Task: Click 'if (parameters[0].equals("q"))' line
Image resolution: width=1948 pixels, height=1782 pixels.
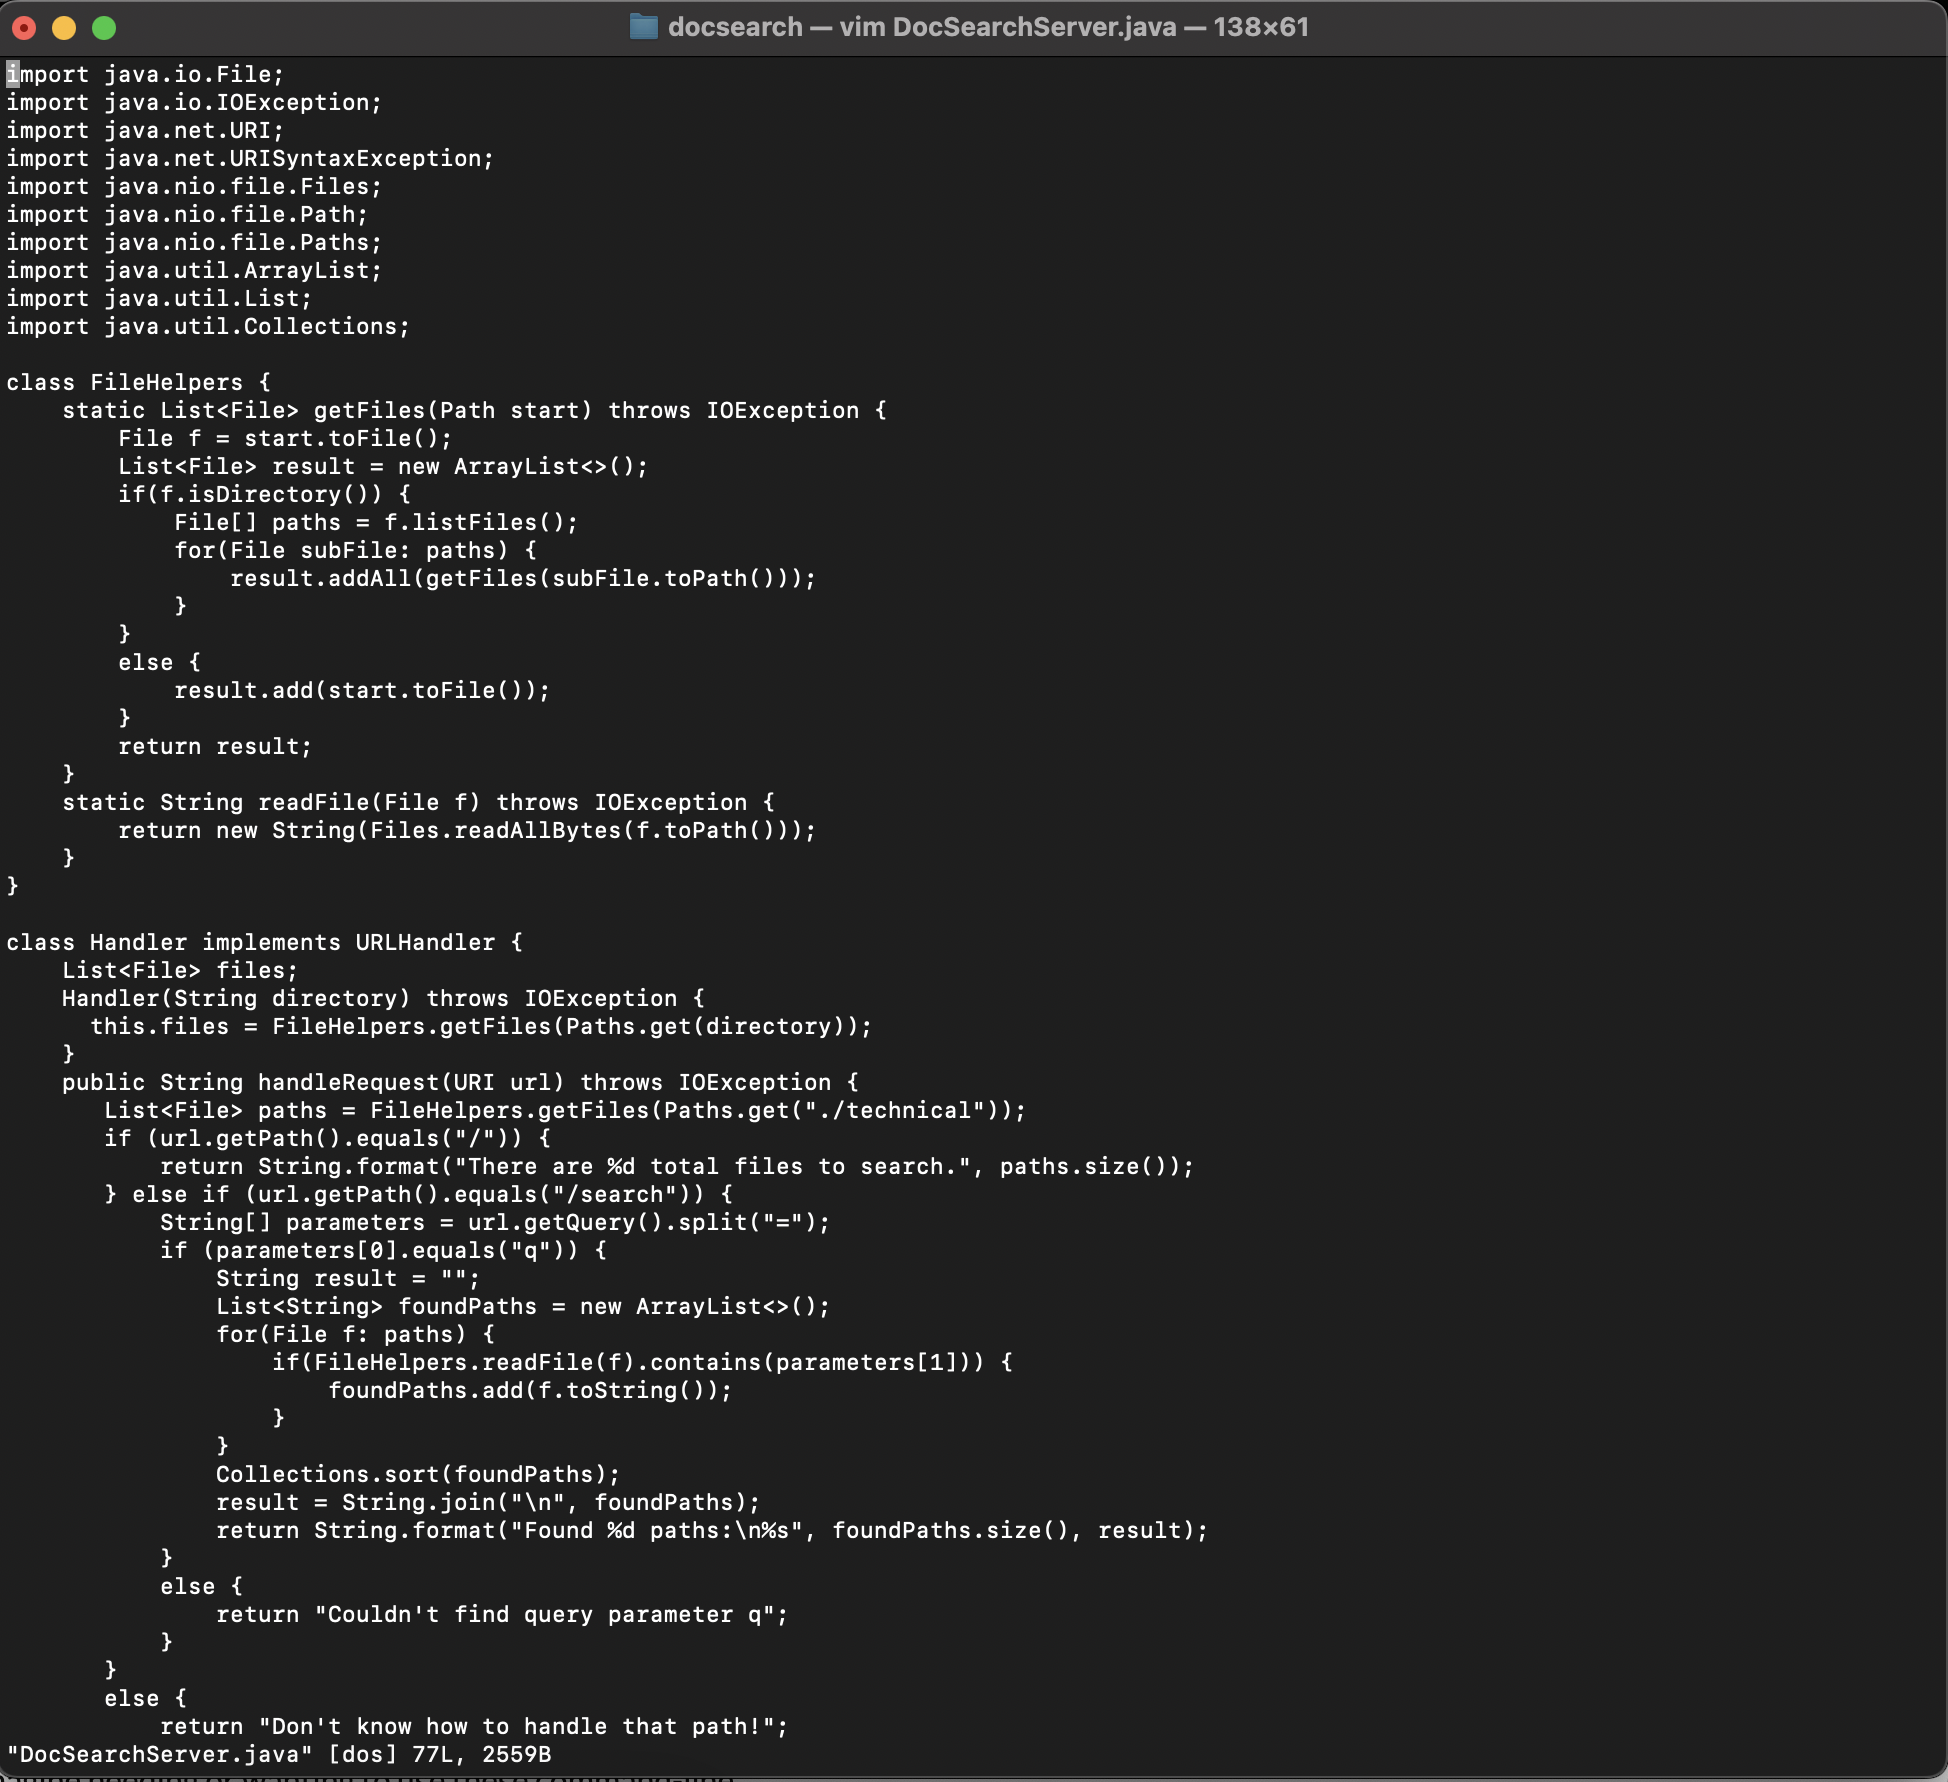Action: click(x=384, y=1251)
